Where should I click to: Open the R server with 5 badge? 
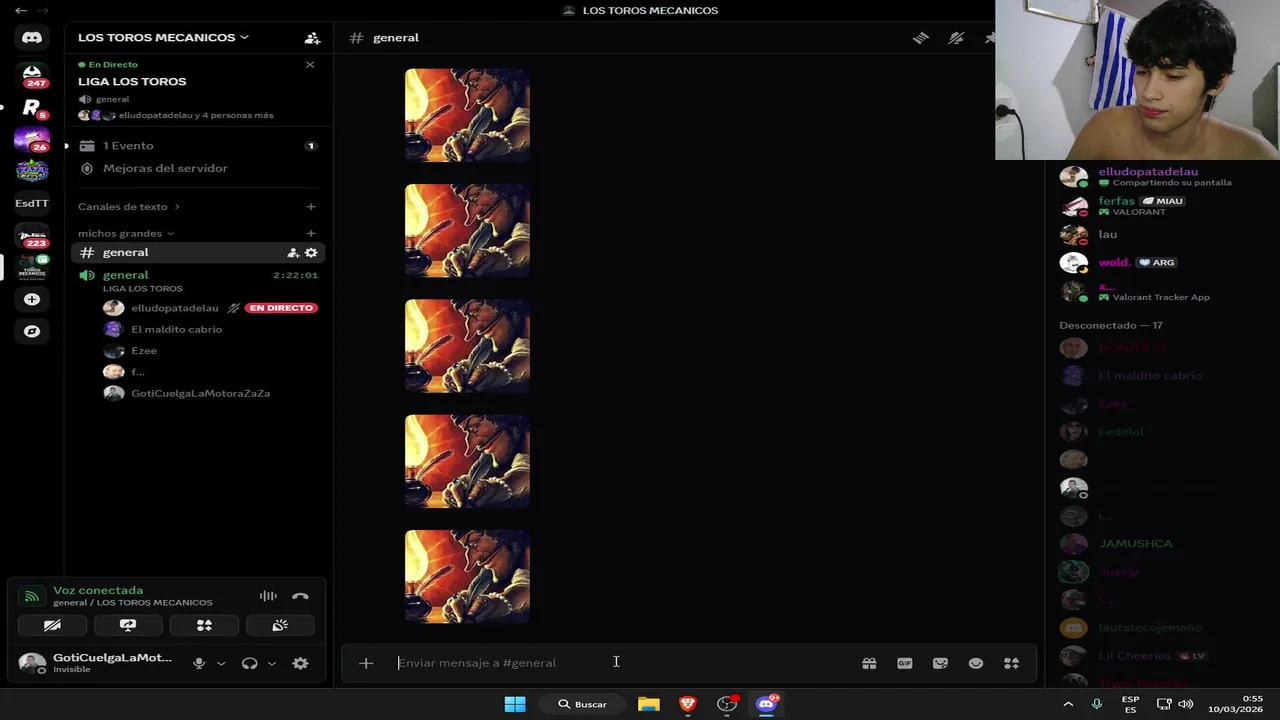point(32,108)
